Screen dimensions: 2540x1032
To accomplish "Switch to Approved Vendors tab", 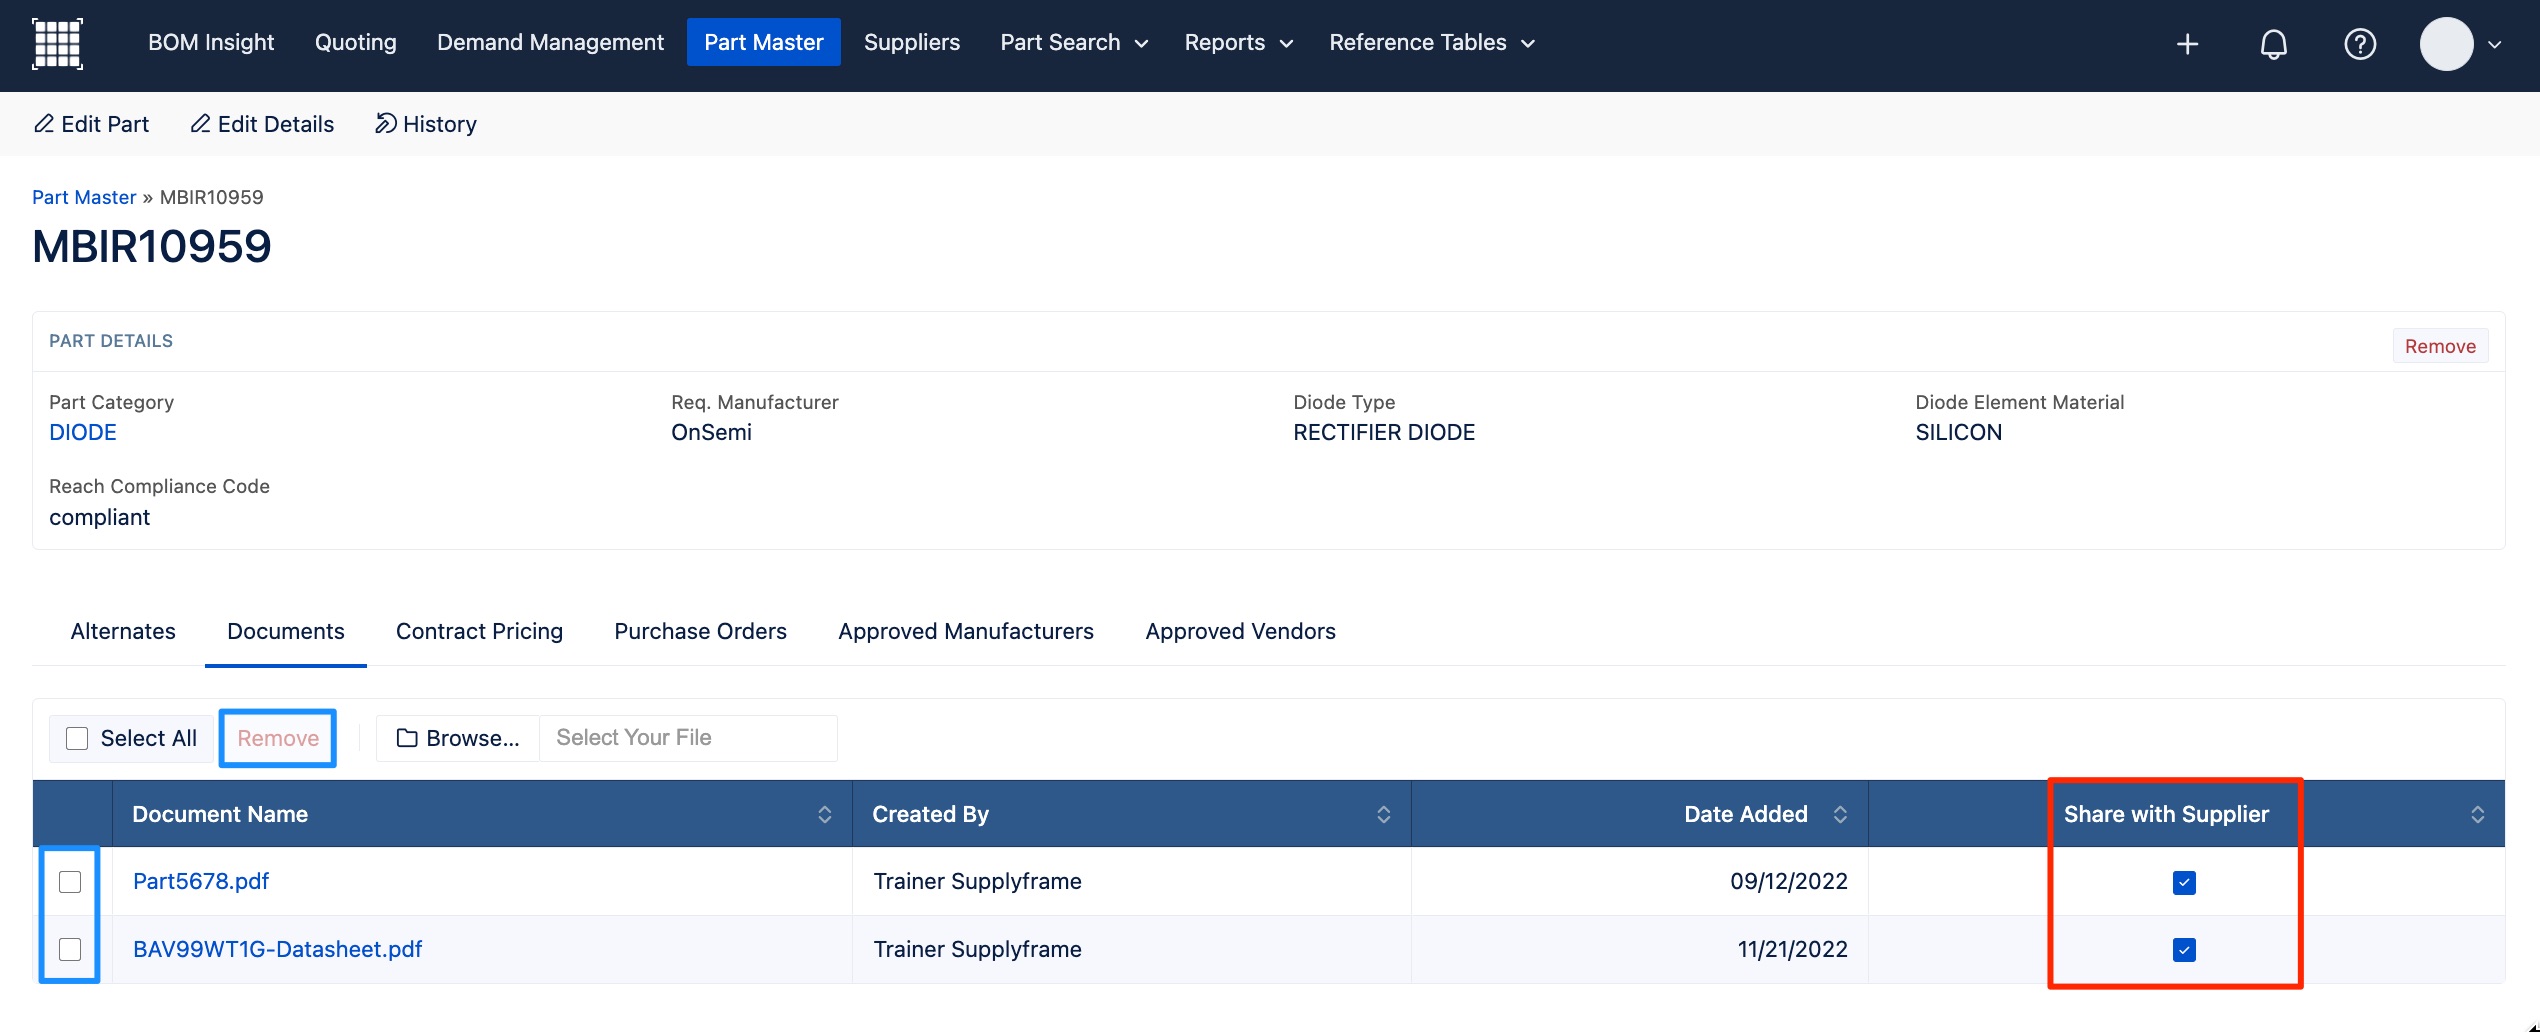I will (x=1240, y=631).
